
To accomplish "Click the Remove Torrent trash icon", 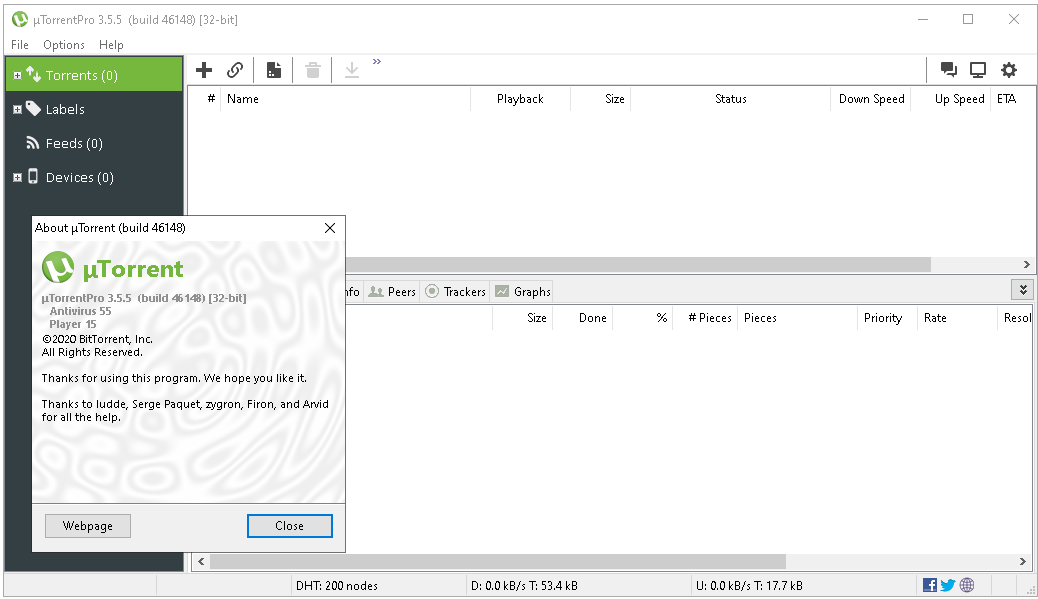I will [x=312, y=69].
